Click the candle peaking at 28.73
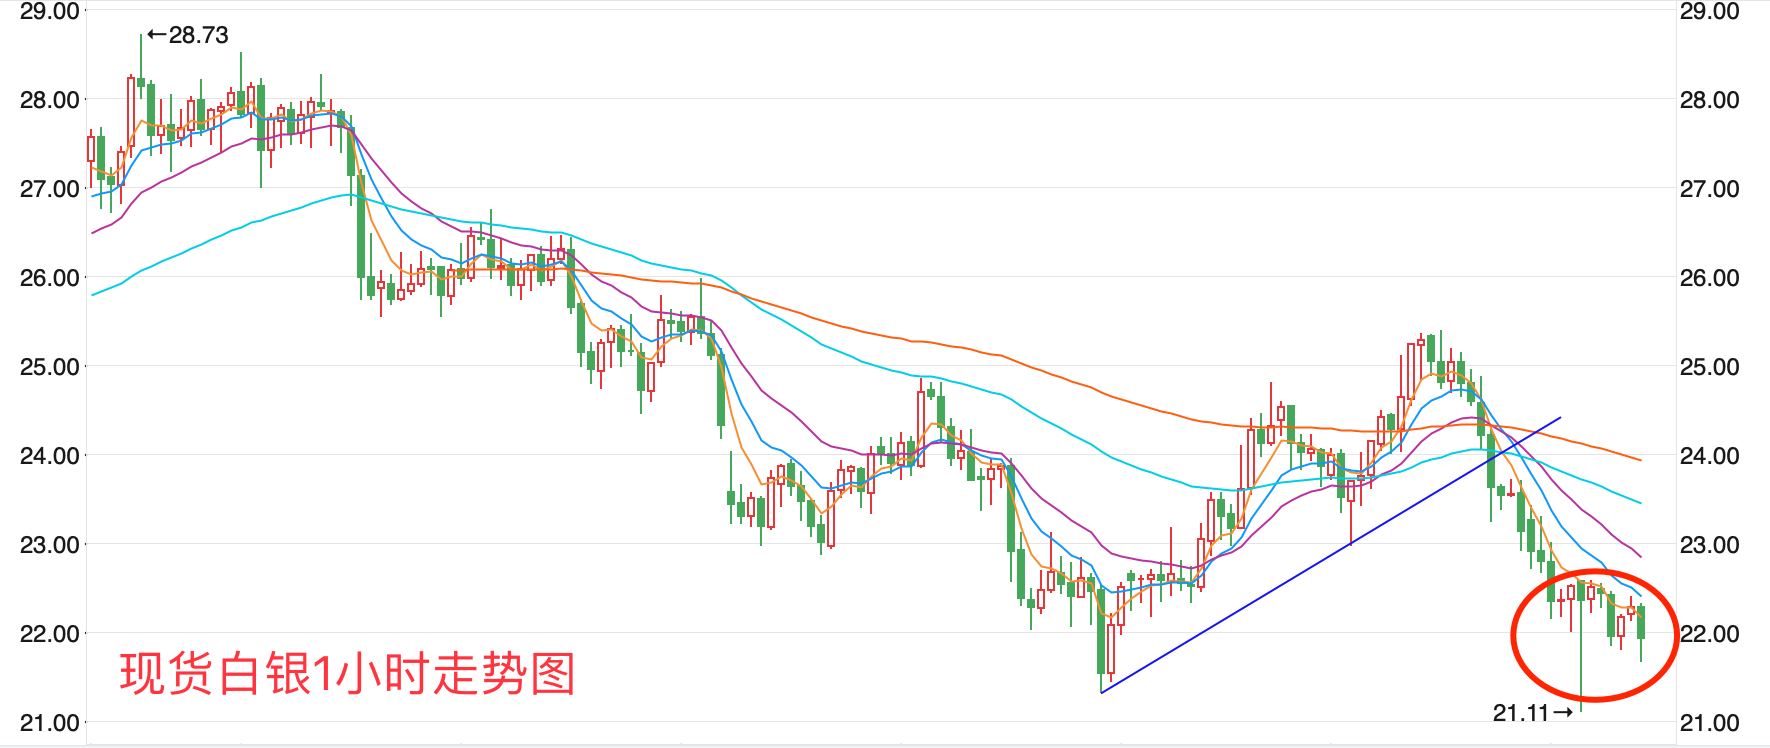 (141, 82)
